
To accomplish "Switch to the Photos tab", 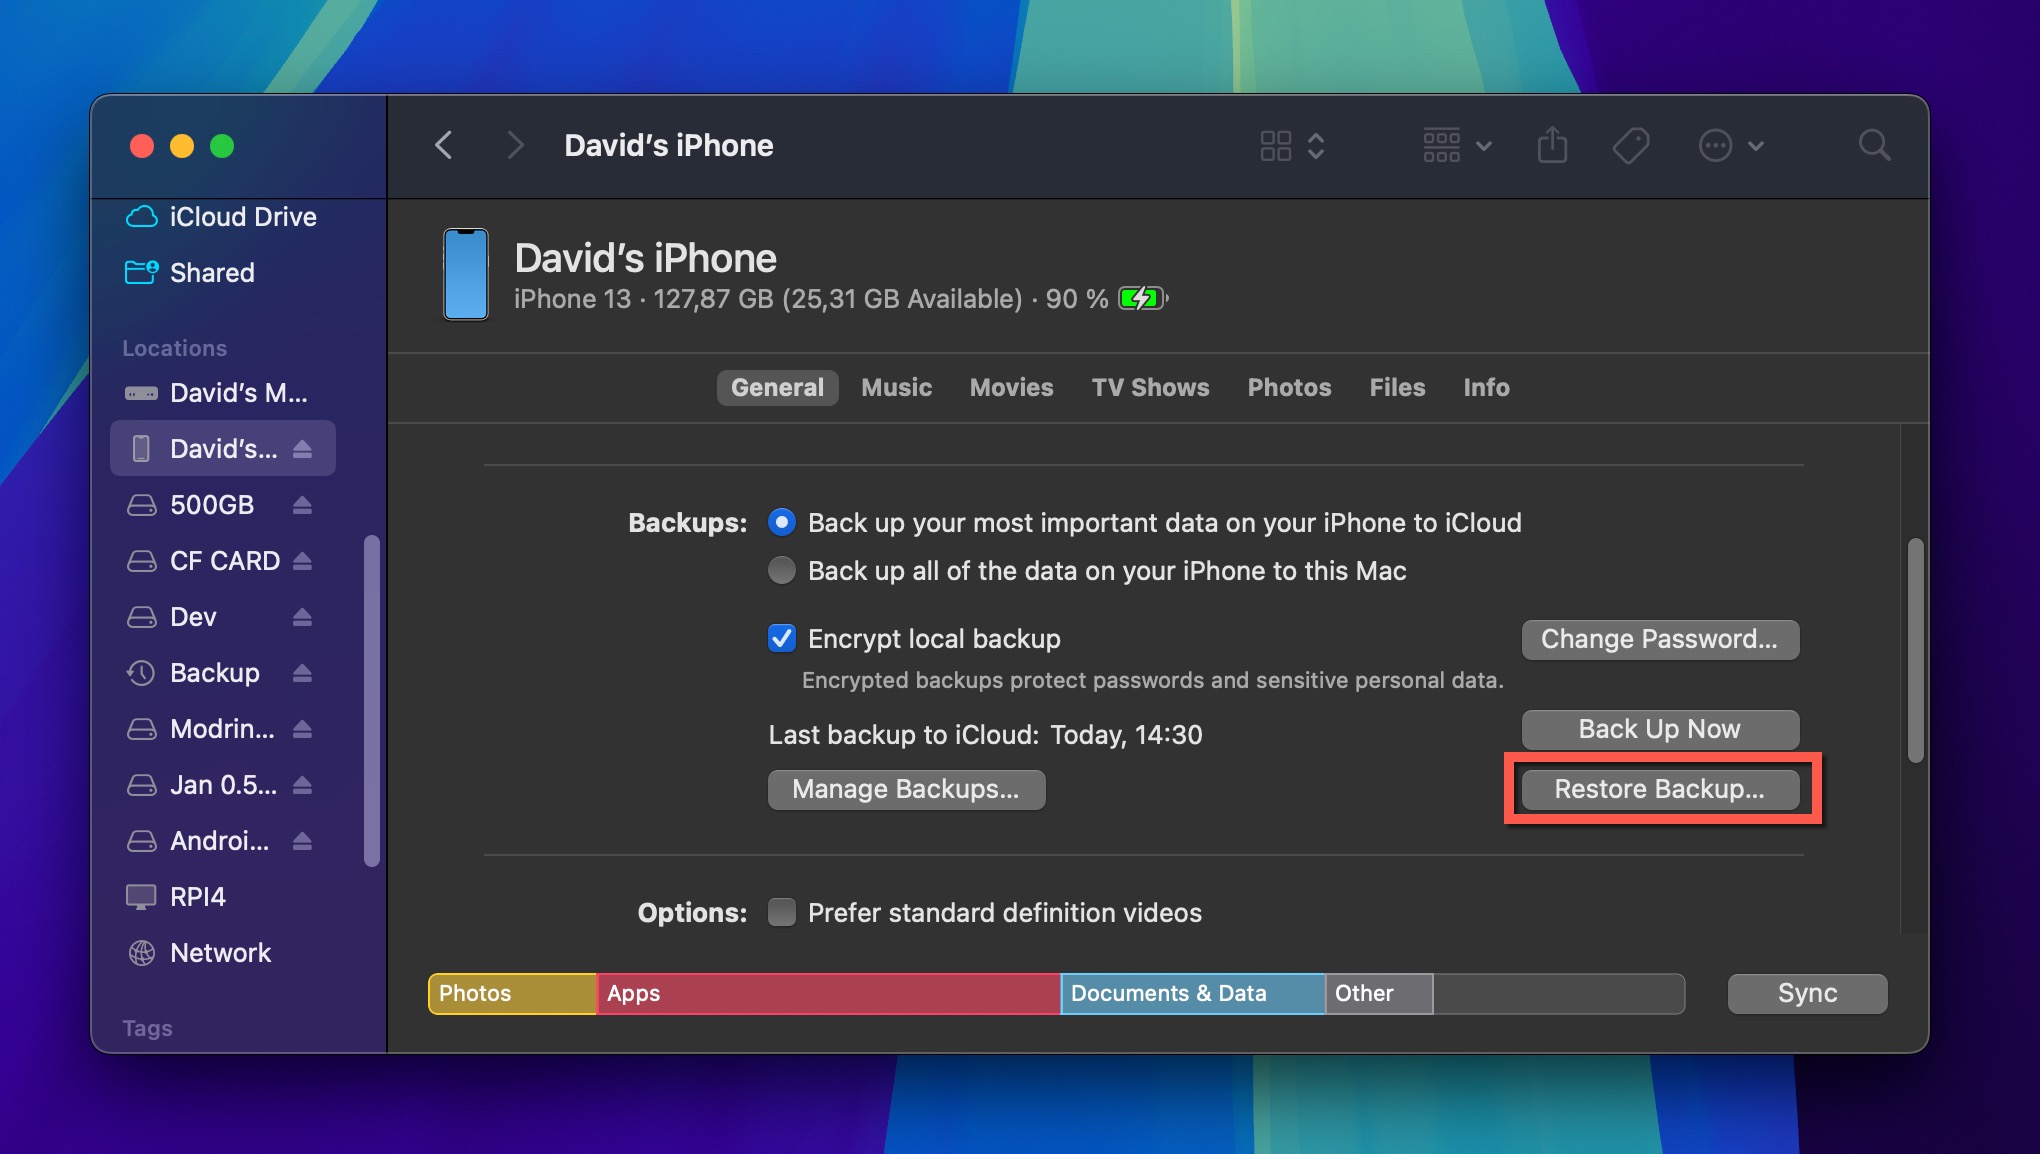I will click(x=1289, y=388).
